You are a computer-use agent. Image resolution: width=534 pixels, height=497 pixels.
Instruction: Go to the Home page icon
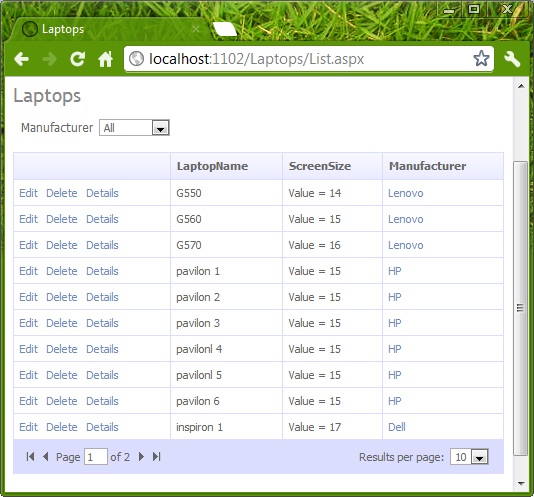click(x=105, y=59)
